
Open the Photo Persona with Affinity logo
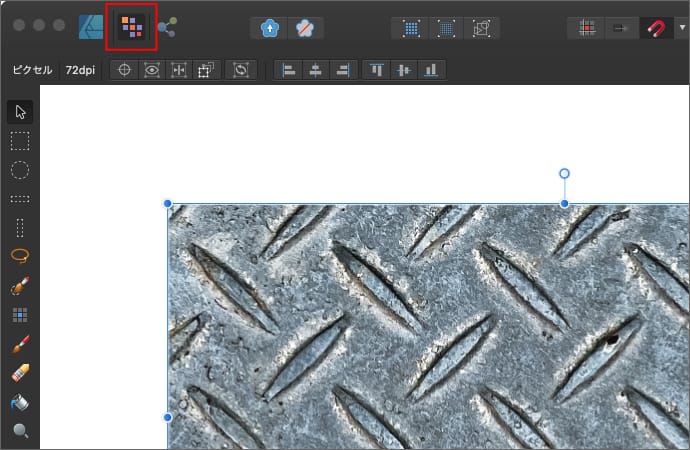point(91,27)
